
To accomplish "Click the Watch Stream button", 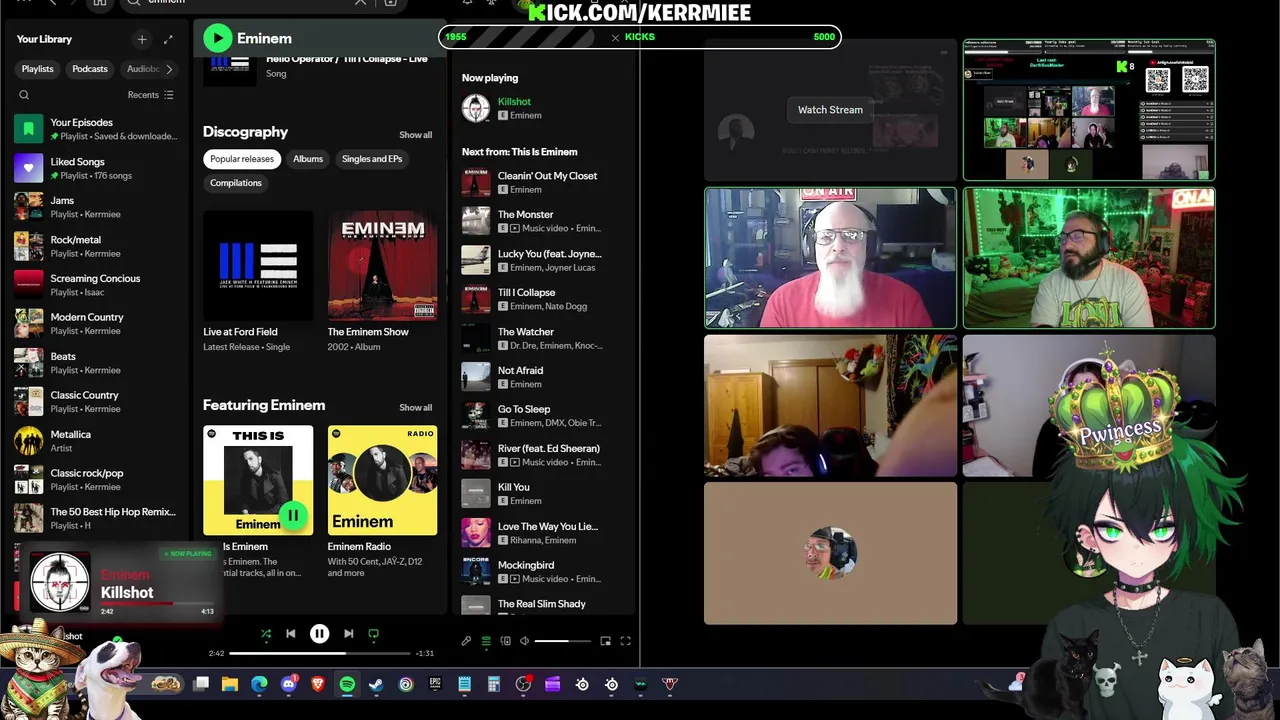I will pyautogui.click(x=830, y=110).
